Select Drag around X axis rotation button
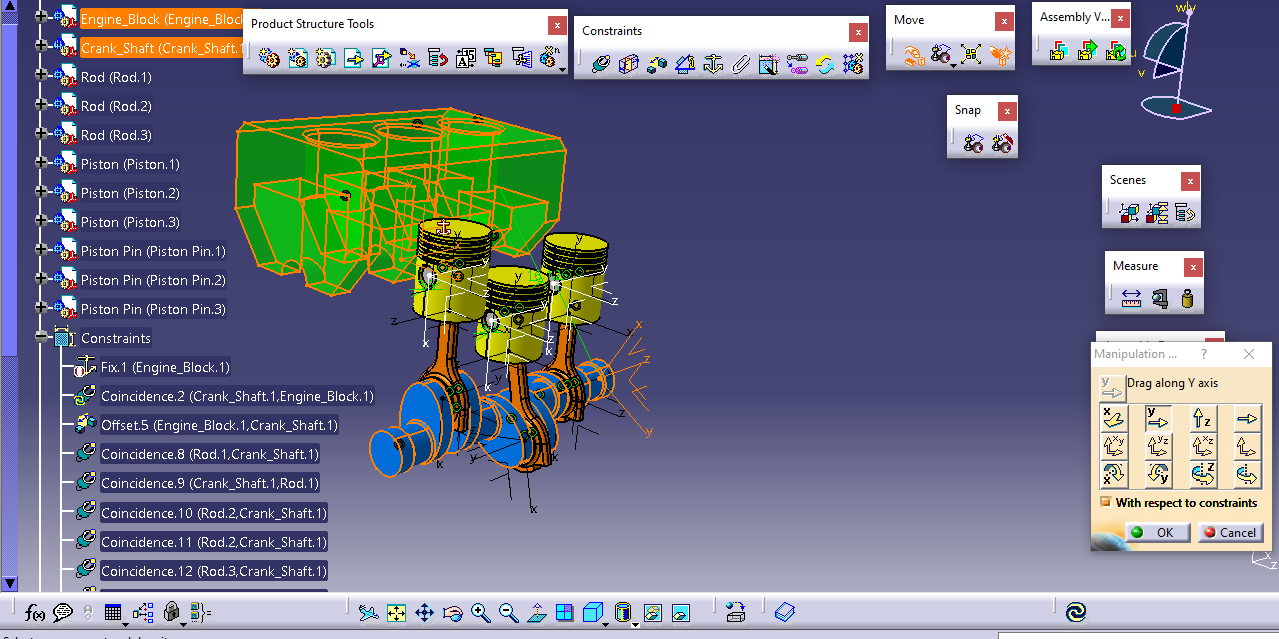This screenshot has height=639, width=1279. pyautogui.click(x=1114, y=473)
